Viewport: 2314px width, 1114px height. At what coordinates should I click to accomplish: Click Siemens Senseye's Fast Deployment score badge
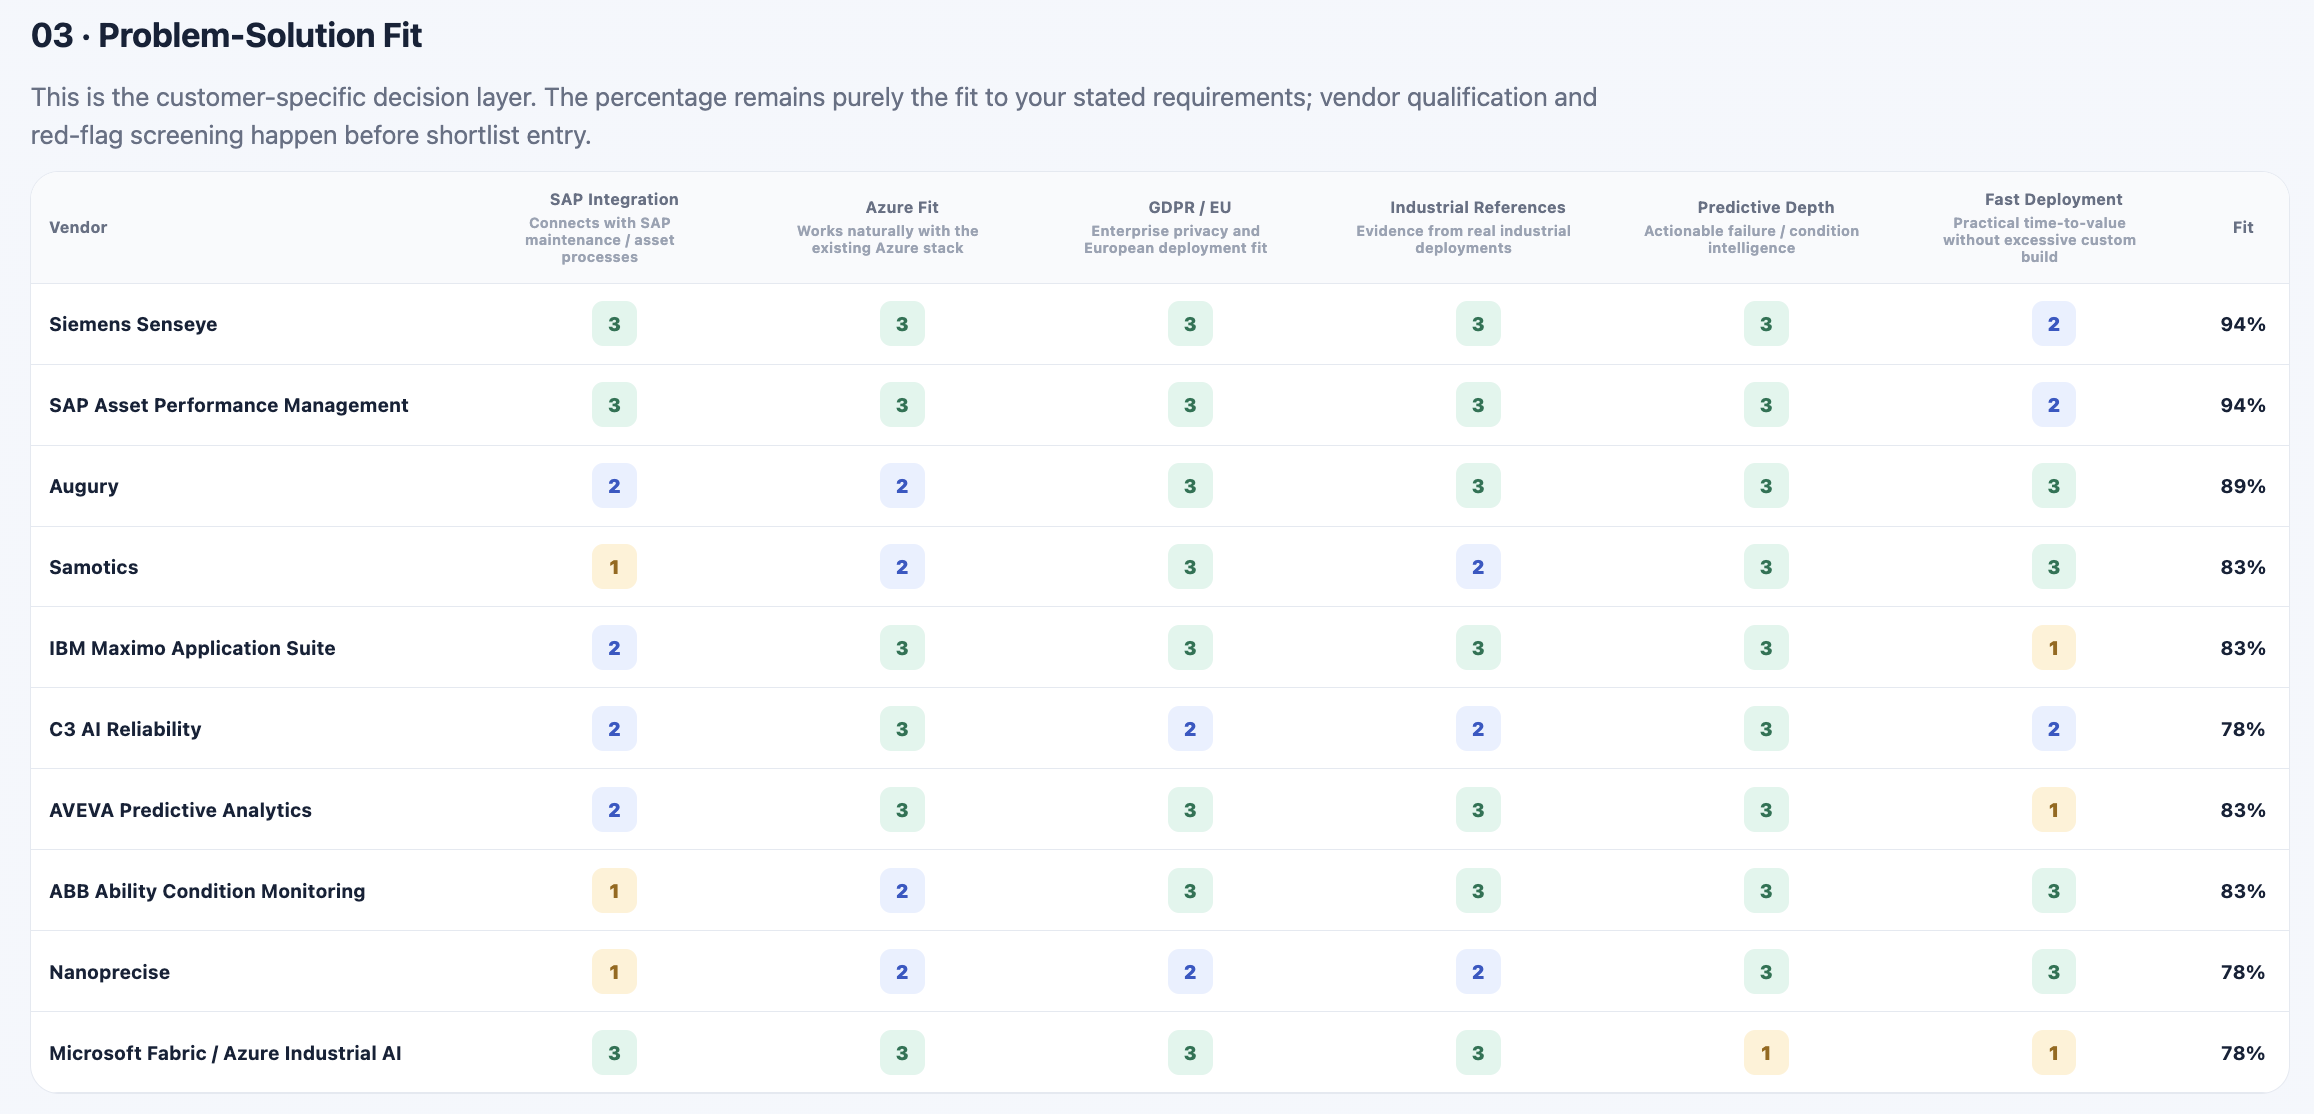coord(2054,324)
